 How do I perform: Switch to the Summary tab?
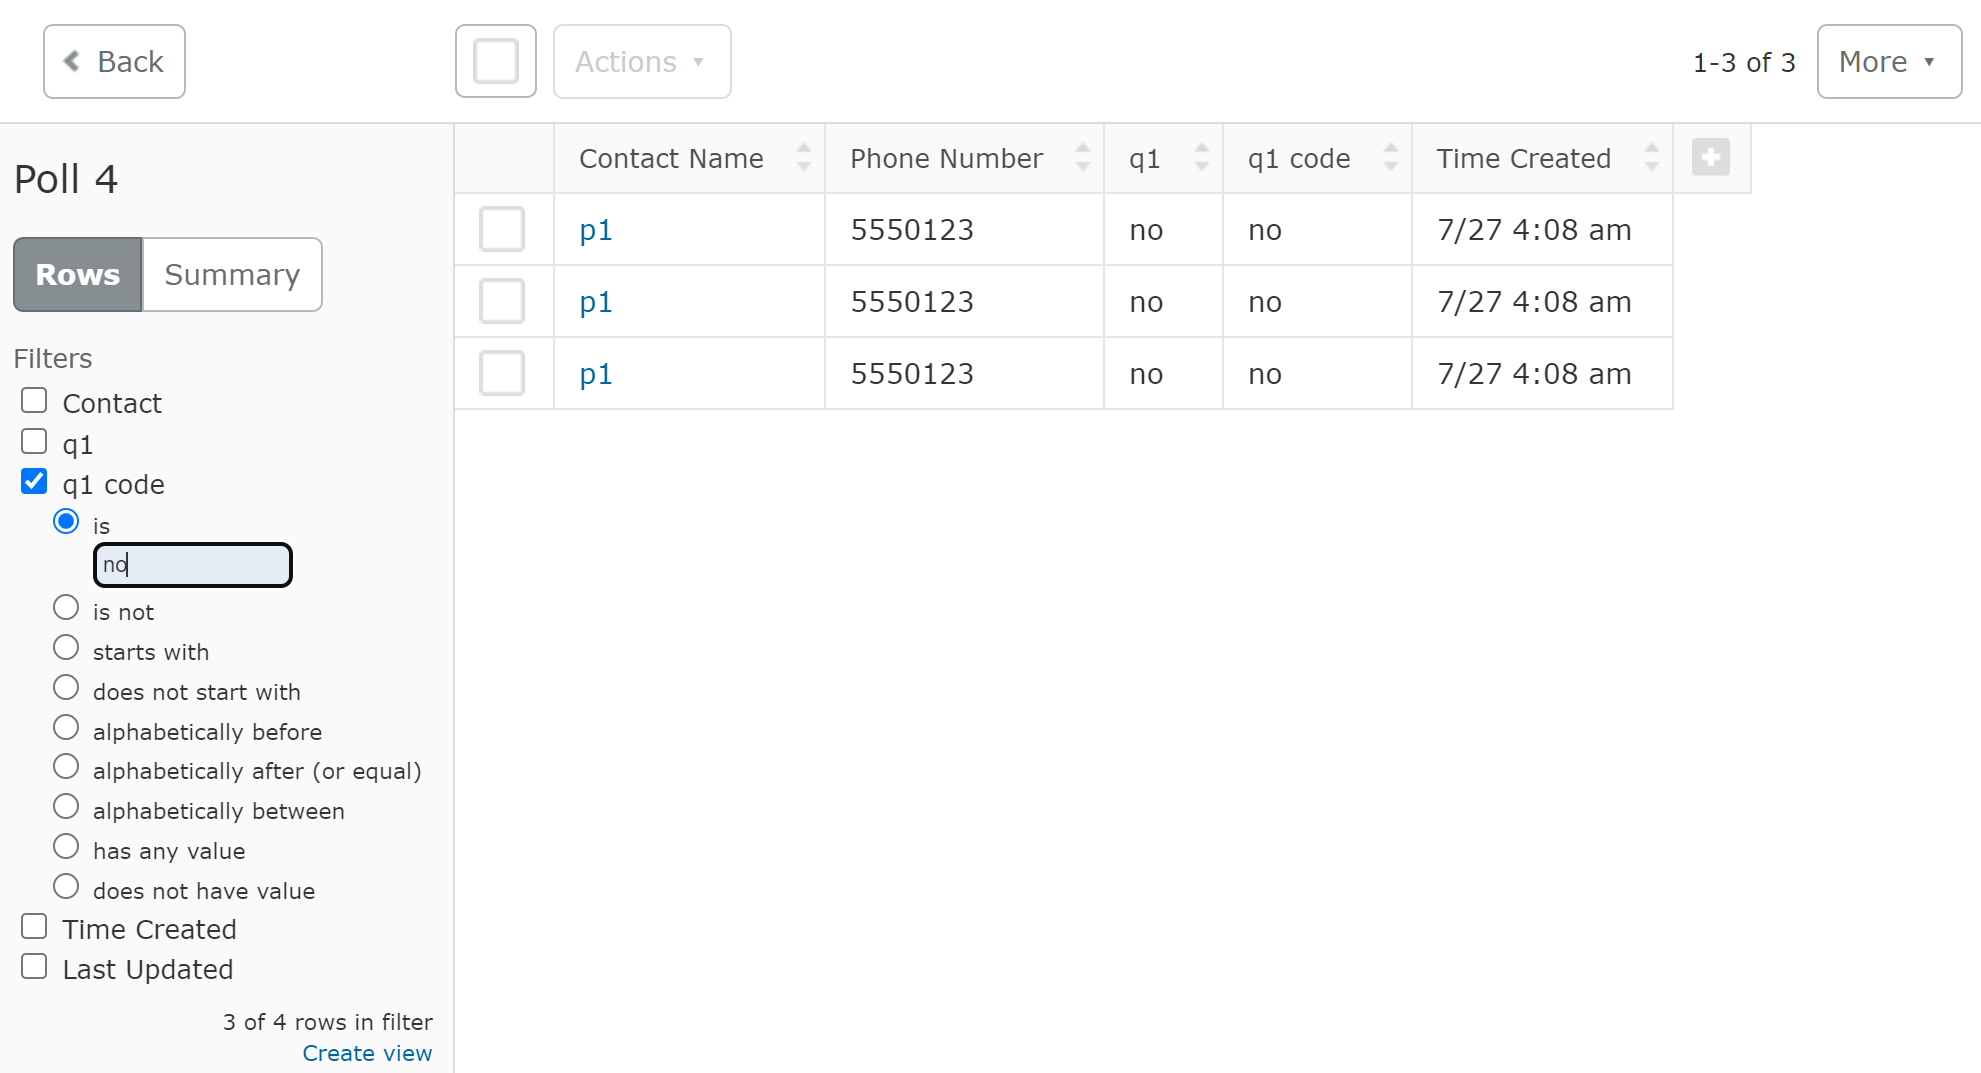(x=232, y=274)
